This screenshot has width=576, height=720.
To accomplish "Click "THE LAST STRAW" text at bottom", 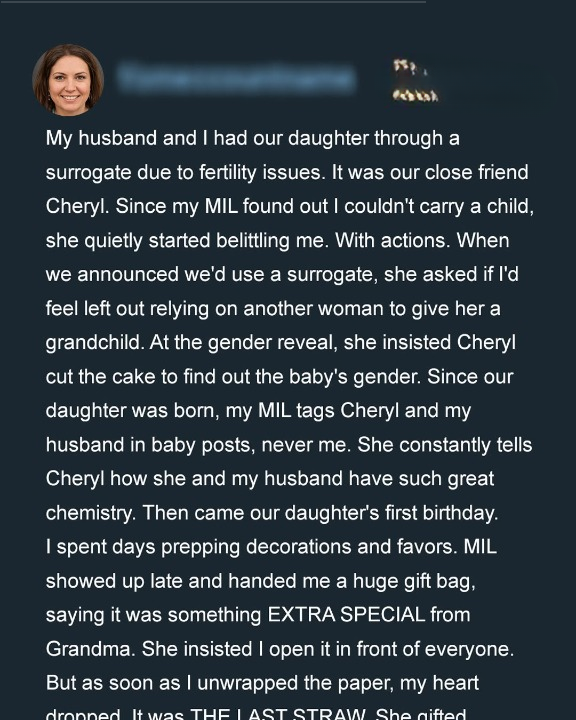I will pyautogui.click(x=277, y=714).
